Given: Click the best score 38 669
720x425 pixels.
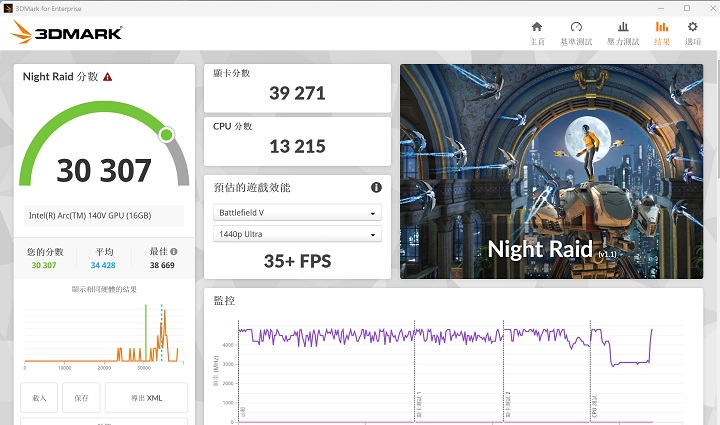Looking at the screenshot, I should point(162,265).
